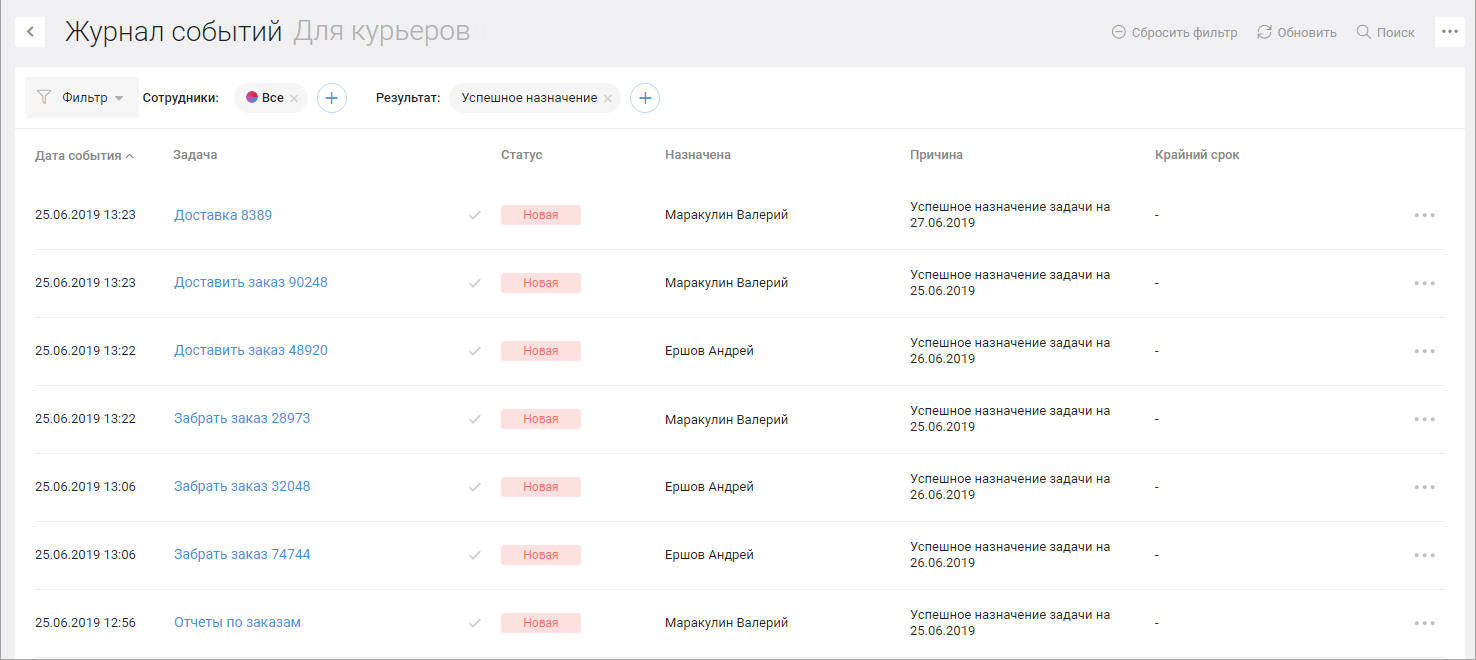This screenshot has height=660, width=1476.
Task: Reset the filter
Action: [1174, 32]
